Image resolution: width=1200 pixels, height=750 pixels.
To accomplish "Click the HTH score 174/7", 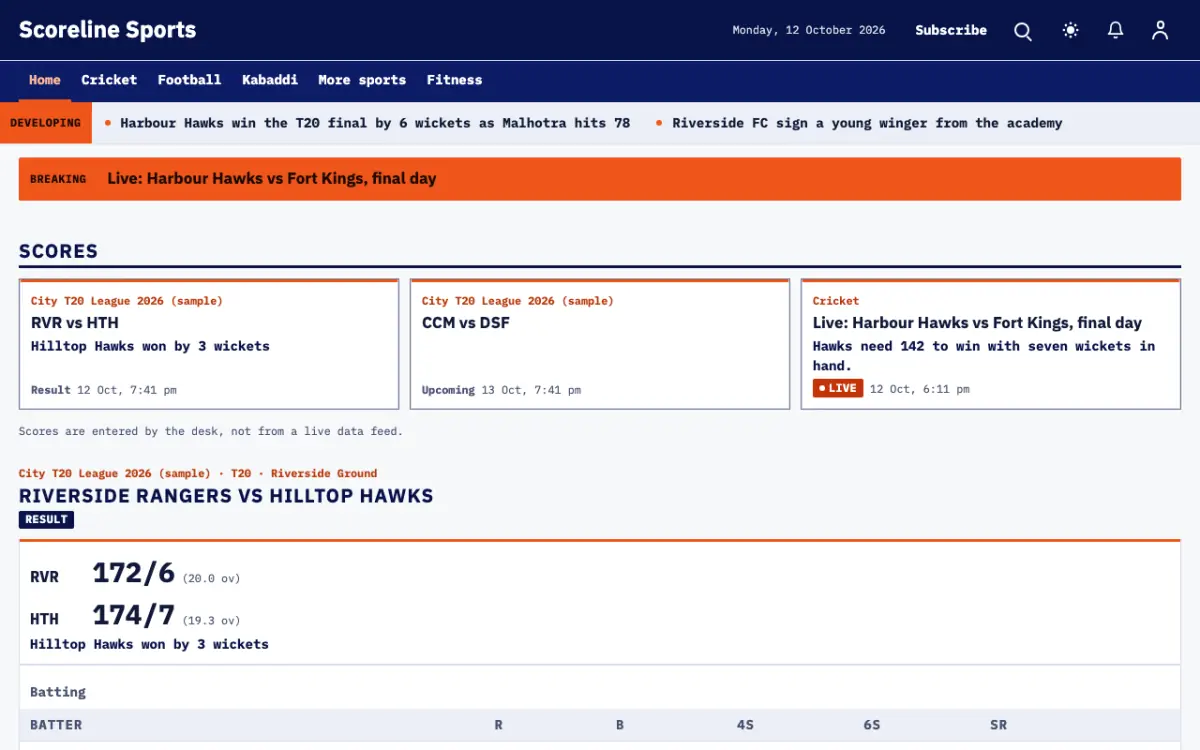I will click(134, 615).
